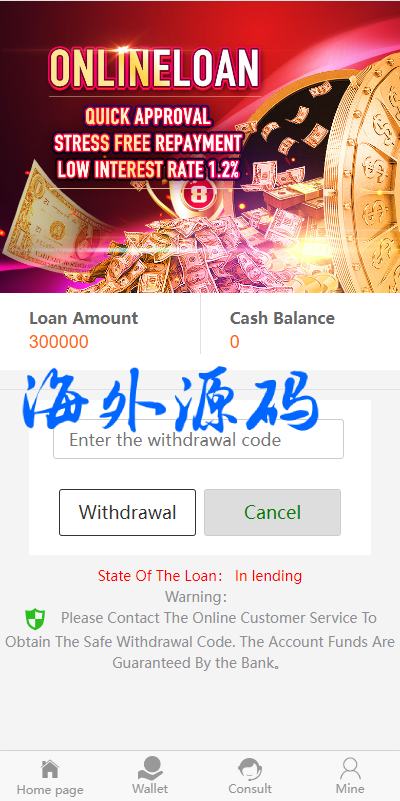Click the Loan Amount 300000 value
Viewport: 400px width, 801px height.
click(59, 342)
